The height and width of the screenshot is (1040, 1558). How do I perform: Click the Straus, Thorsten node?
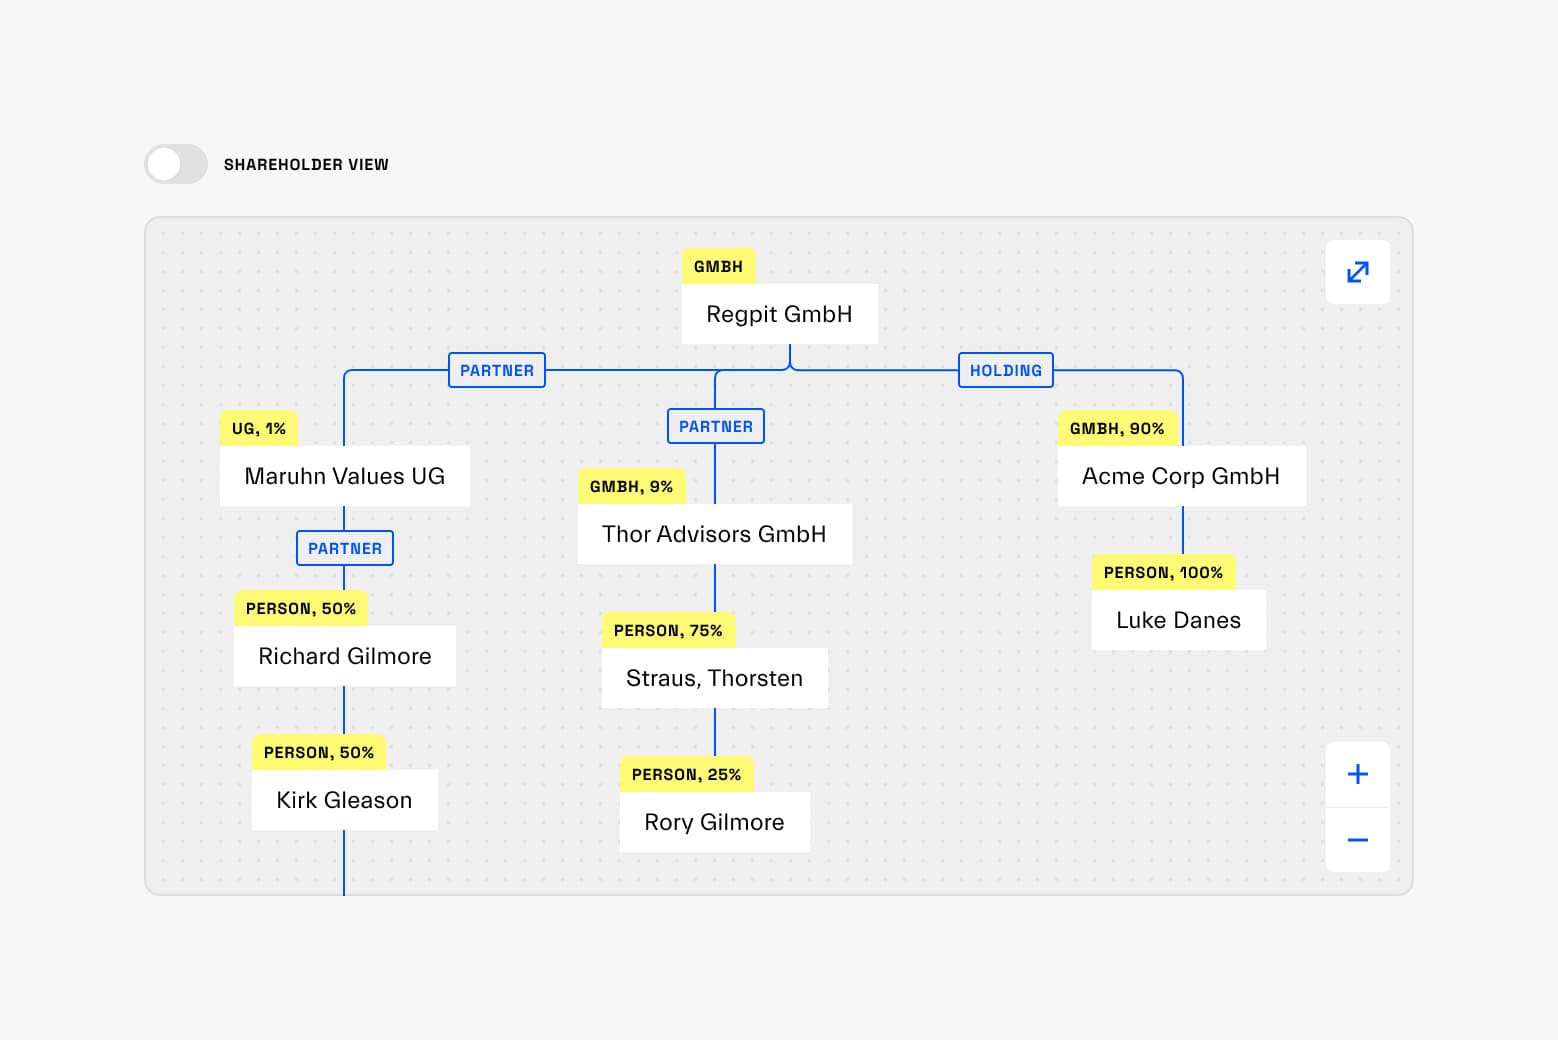tap(714, 678)
